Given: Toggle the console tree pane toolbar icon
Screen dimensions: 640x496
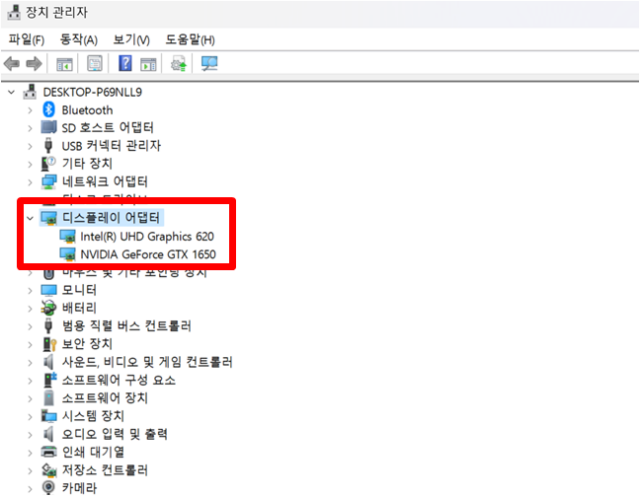Looking at the screenshot, I should [64, 64].
